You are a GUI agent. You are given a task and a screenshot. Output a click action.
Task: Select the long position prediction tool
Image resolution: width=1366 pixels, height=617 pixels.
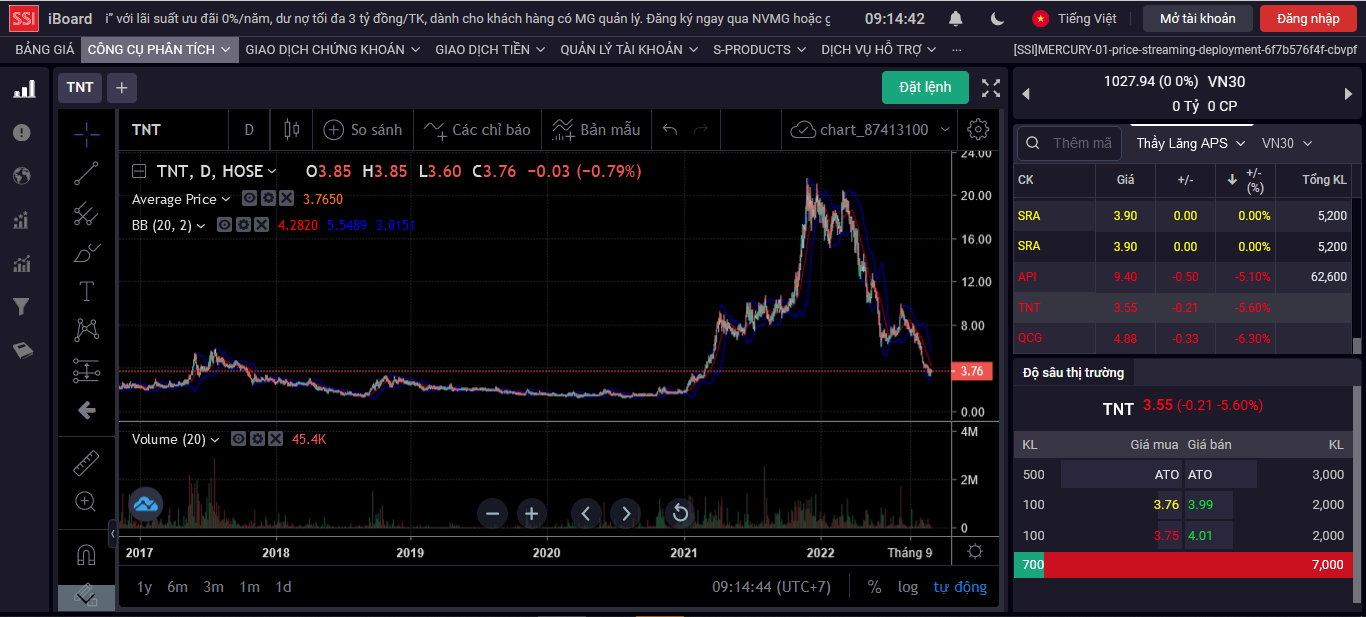[x=87, y=370]
